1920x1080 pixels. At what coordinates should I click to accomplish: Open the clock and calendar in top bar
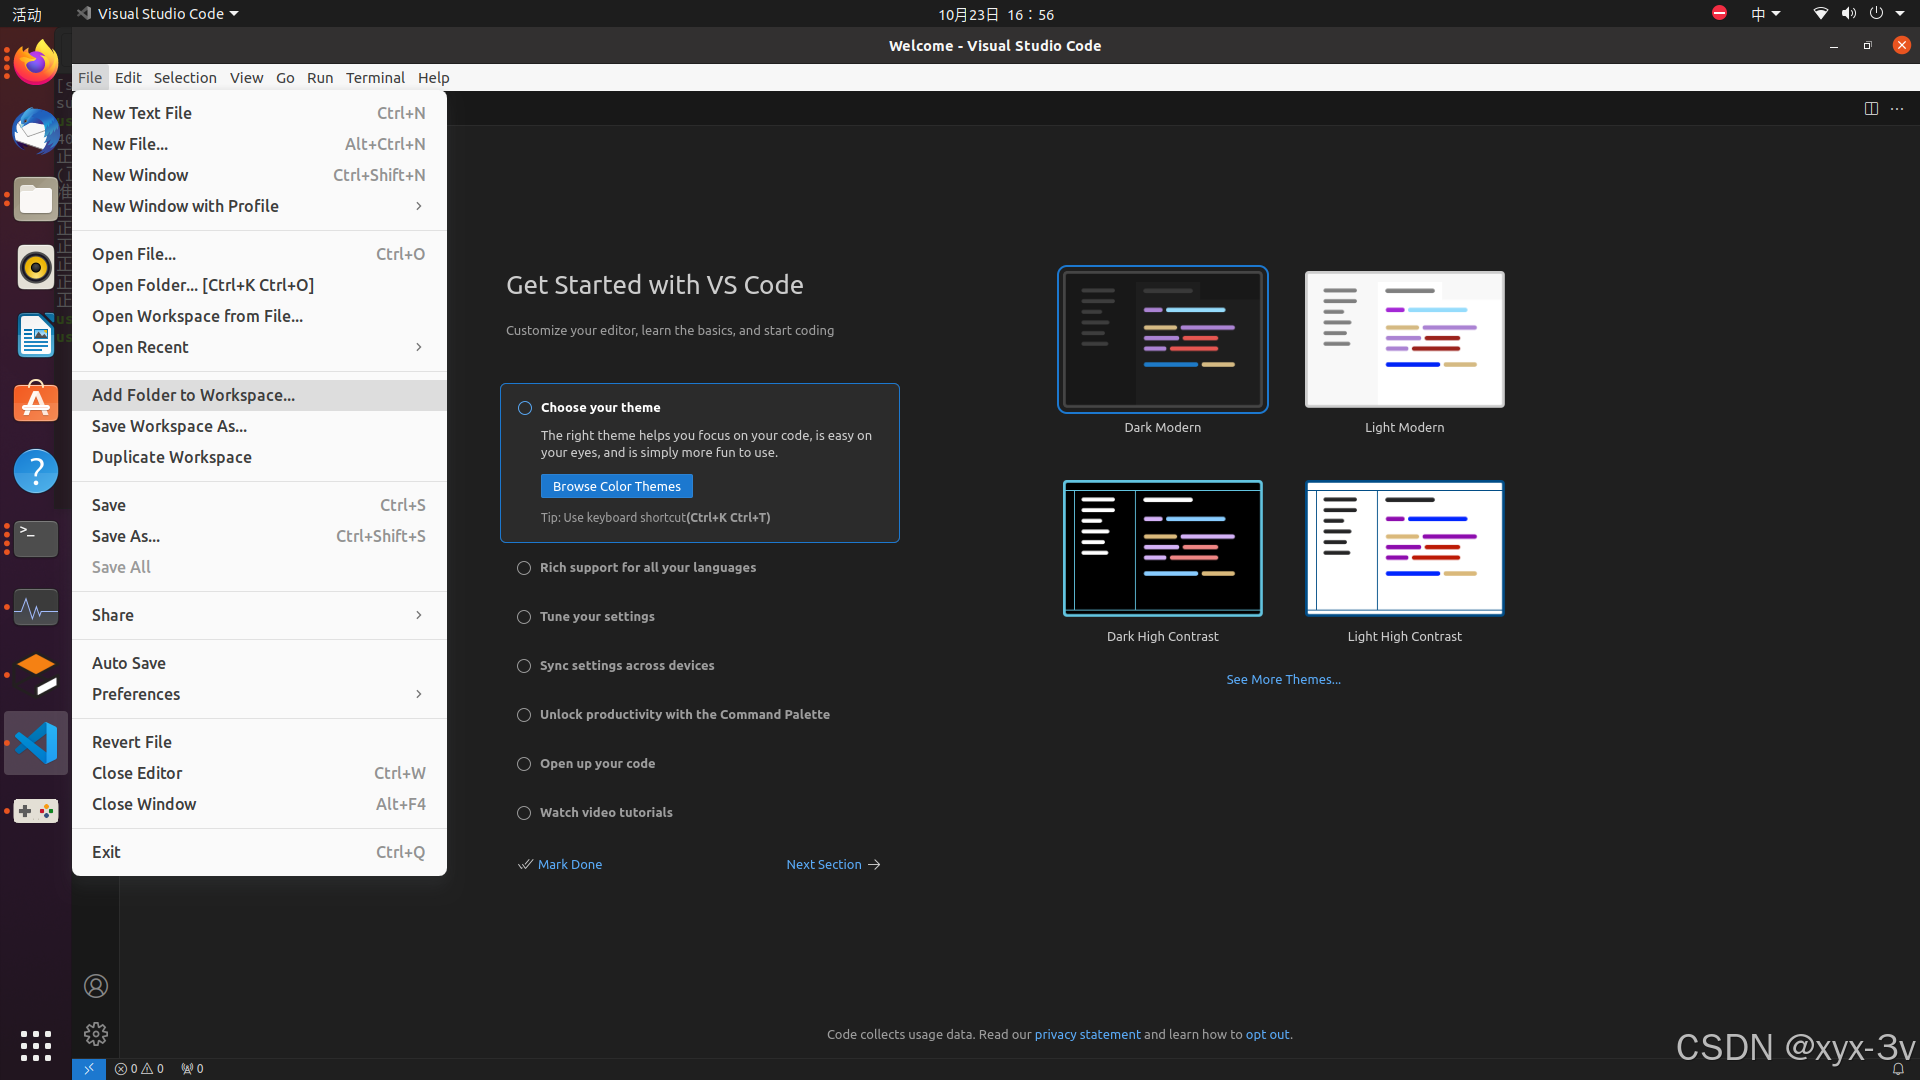coord(996,14)
